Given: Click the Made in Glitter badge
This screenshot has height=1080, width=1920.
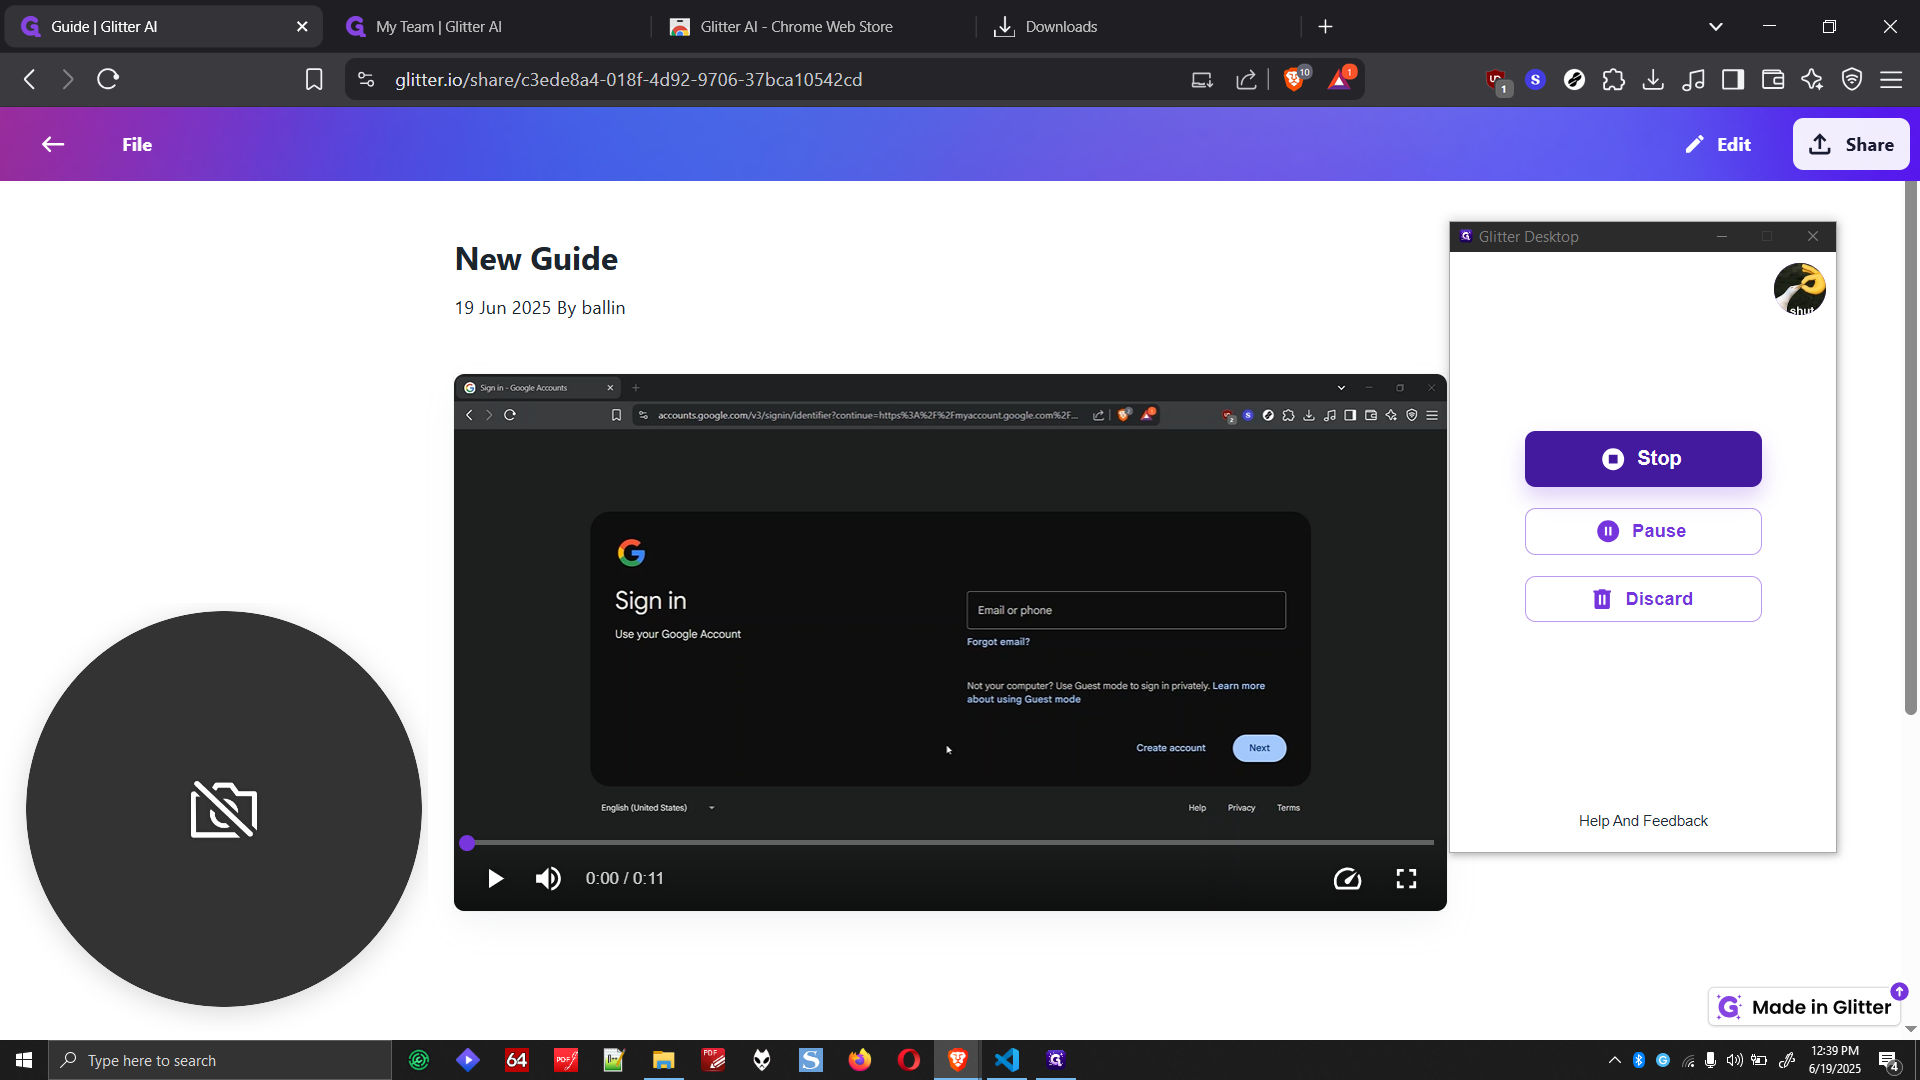Looking at the screenshot, I should 1805,1007.
